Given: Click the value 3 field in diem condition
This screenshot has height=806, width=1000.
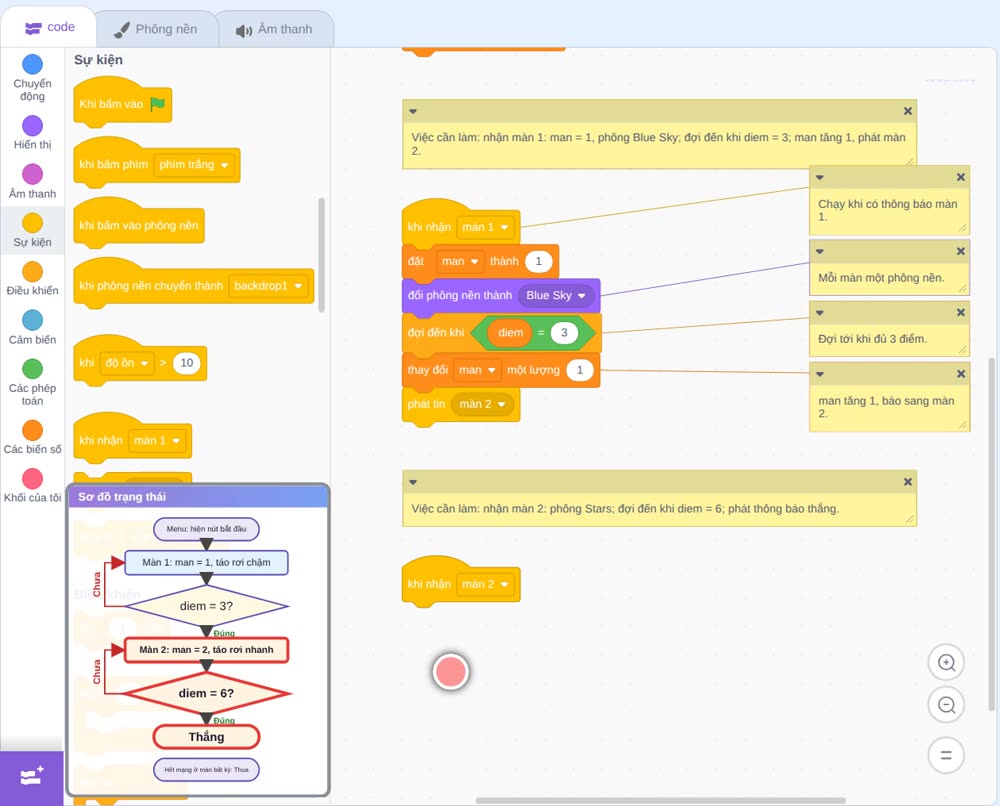Looking at the screenshot, I should point(564,333).
